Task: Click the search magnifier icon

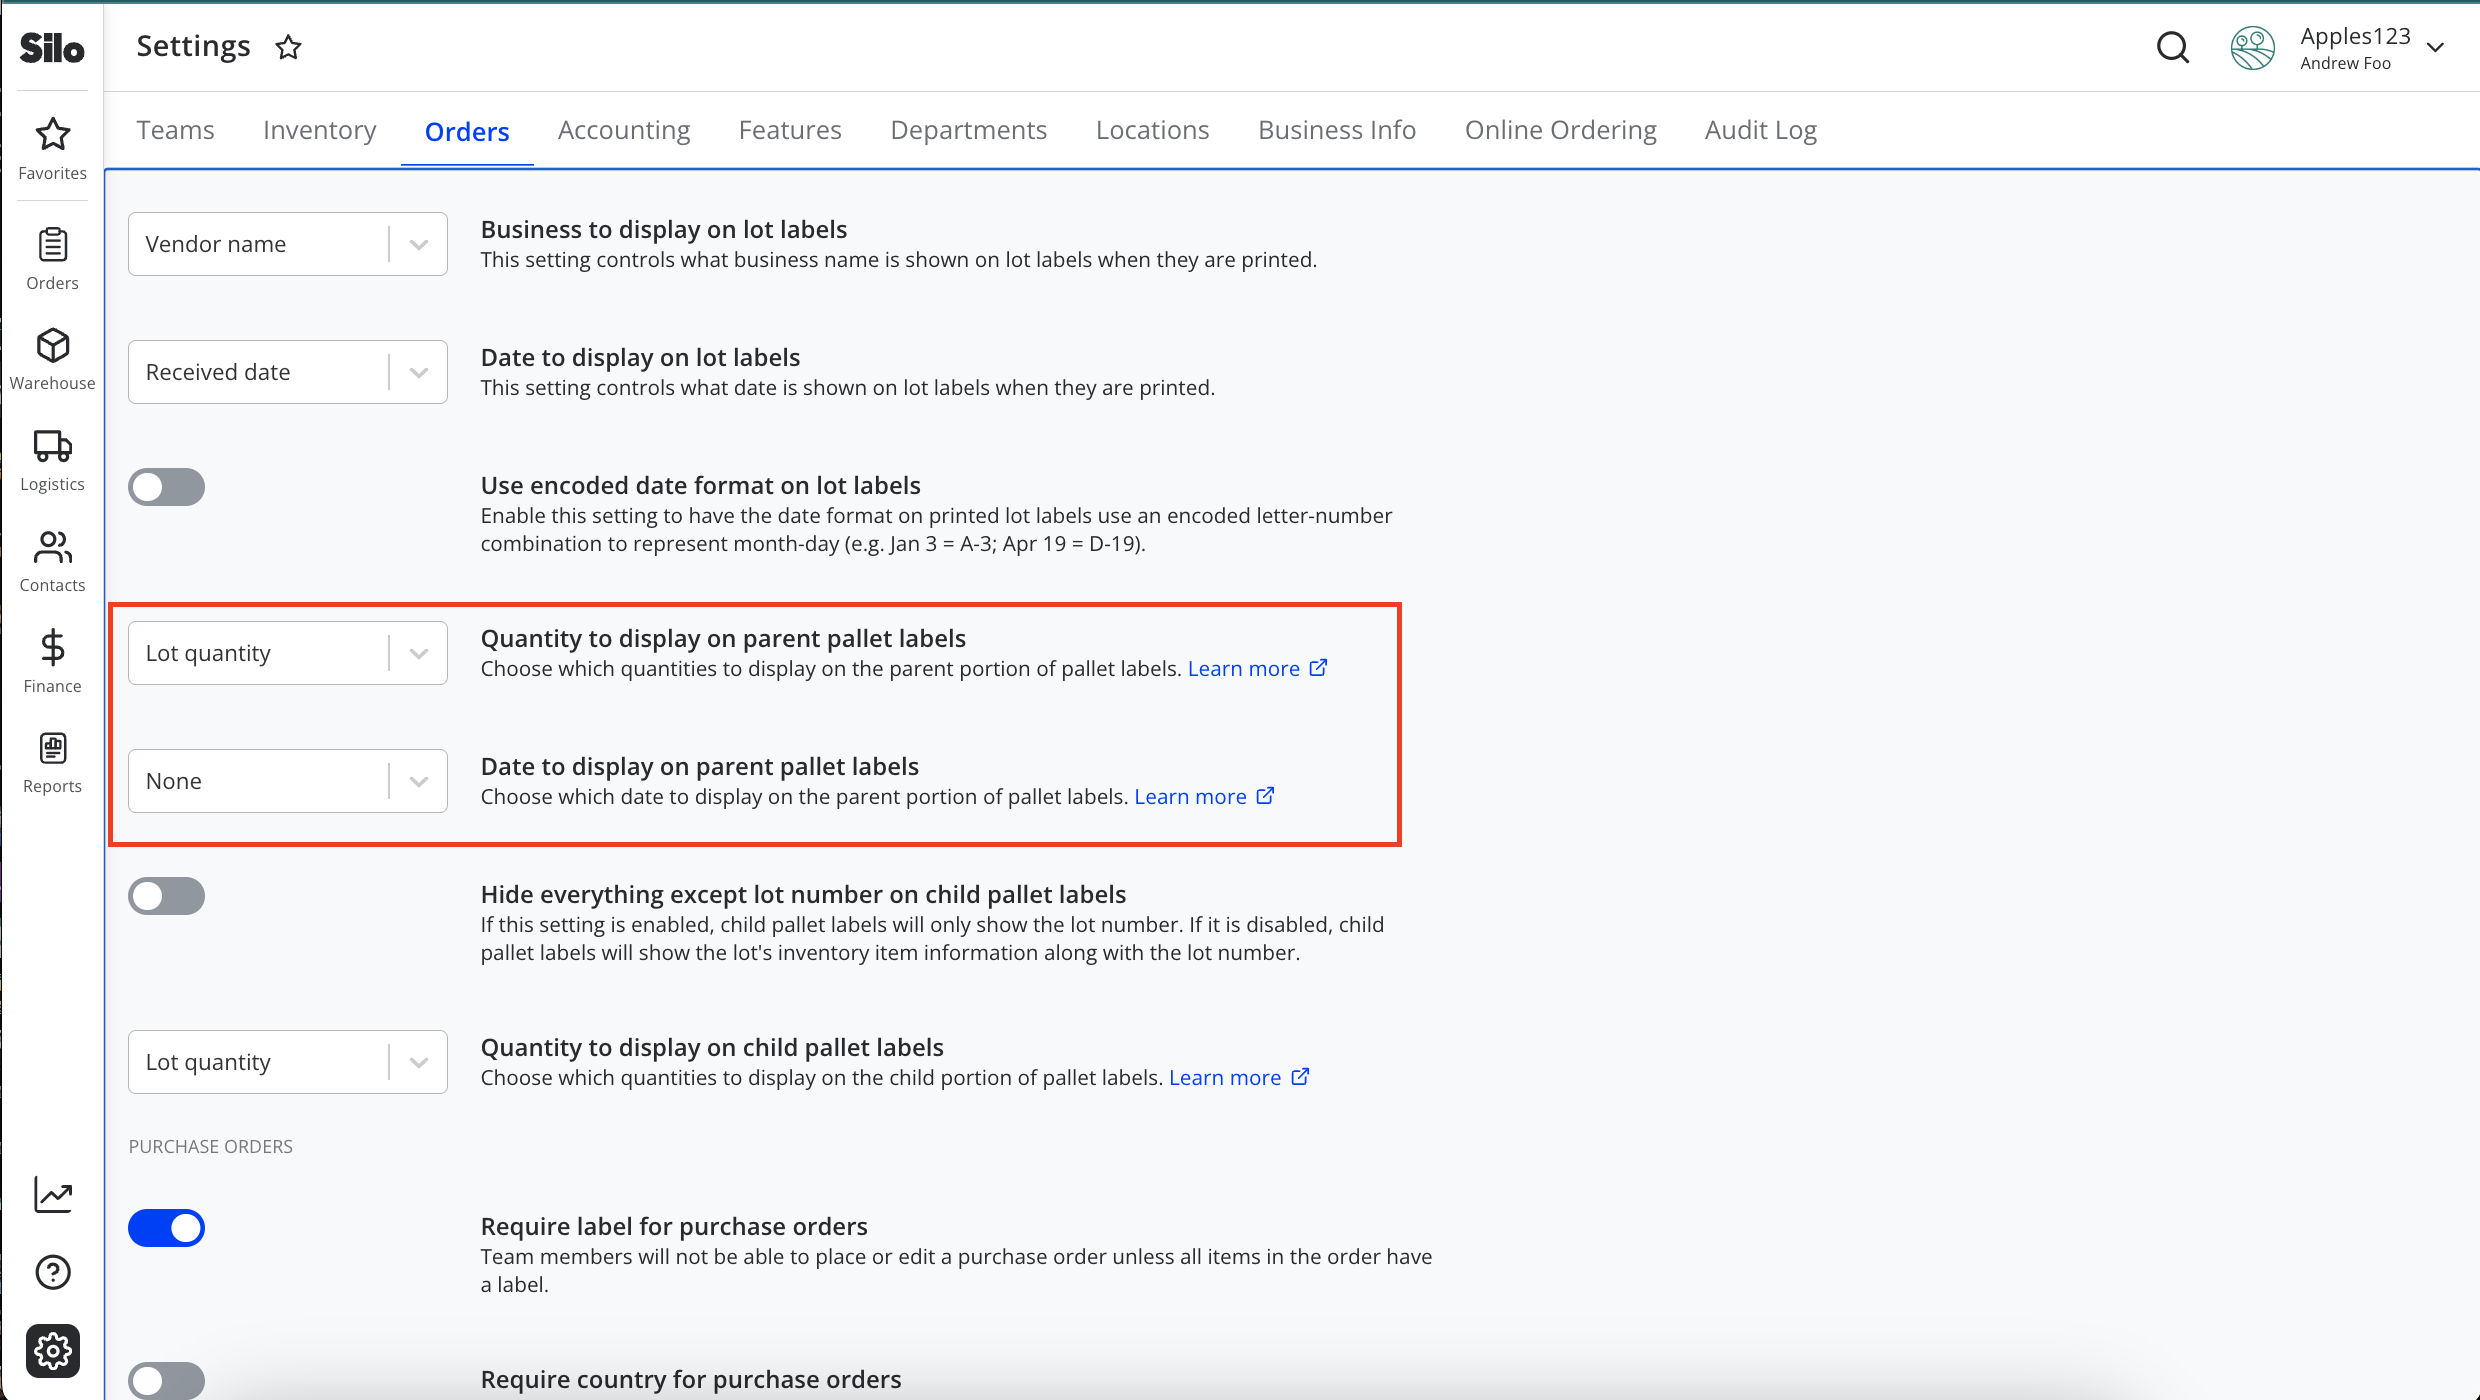Action: 2172,47
